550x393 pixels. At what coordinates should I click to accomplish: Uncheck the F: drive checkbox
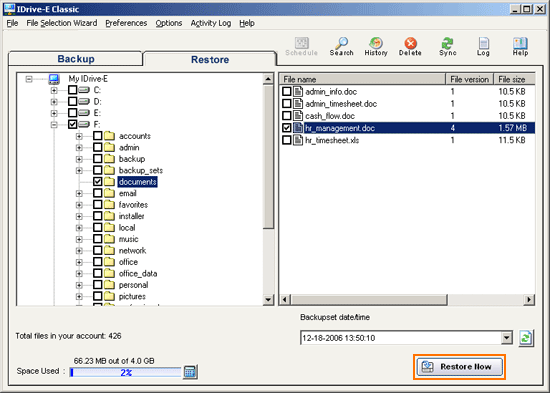tap(73, 124)
